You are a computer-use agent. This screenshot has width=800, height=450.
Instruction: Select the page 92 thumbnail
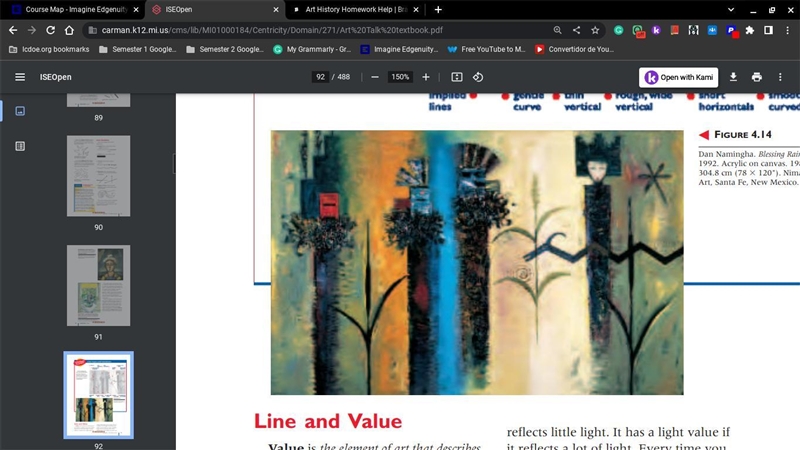98,395
